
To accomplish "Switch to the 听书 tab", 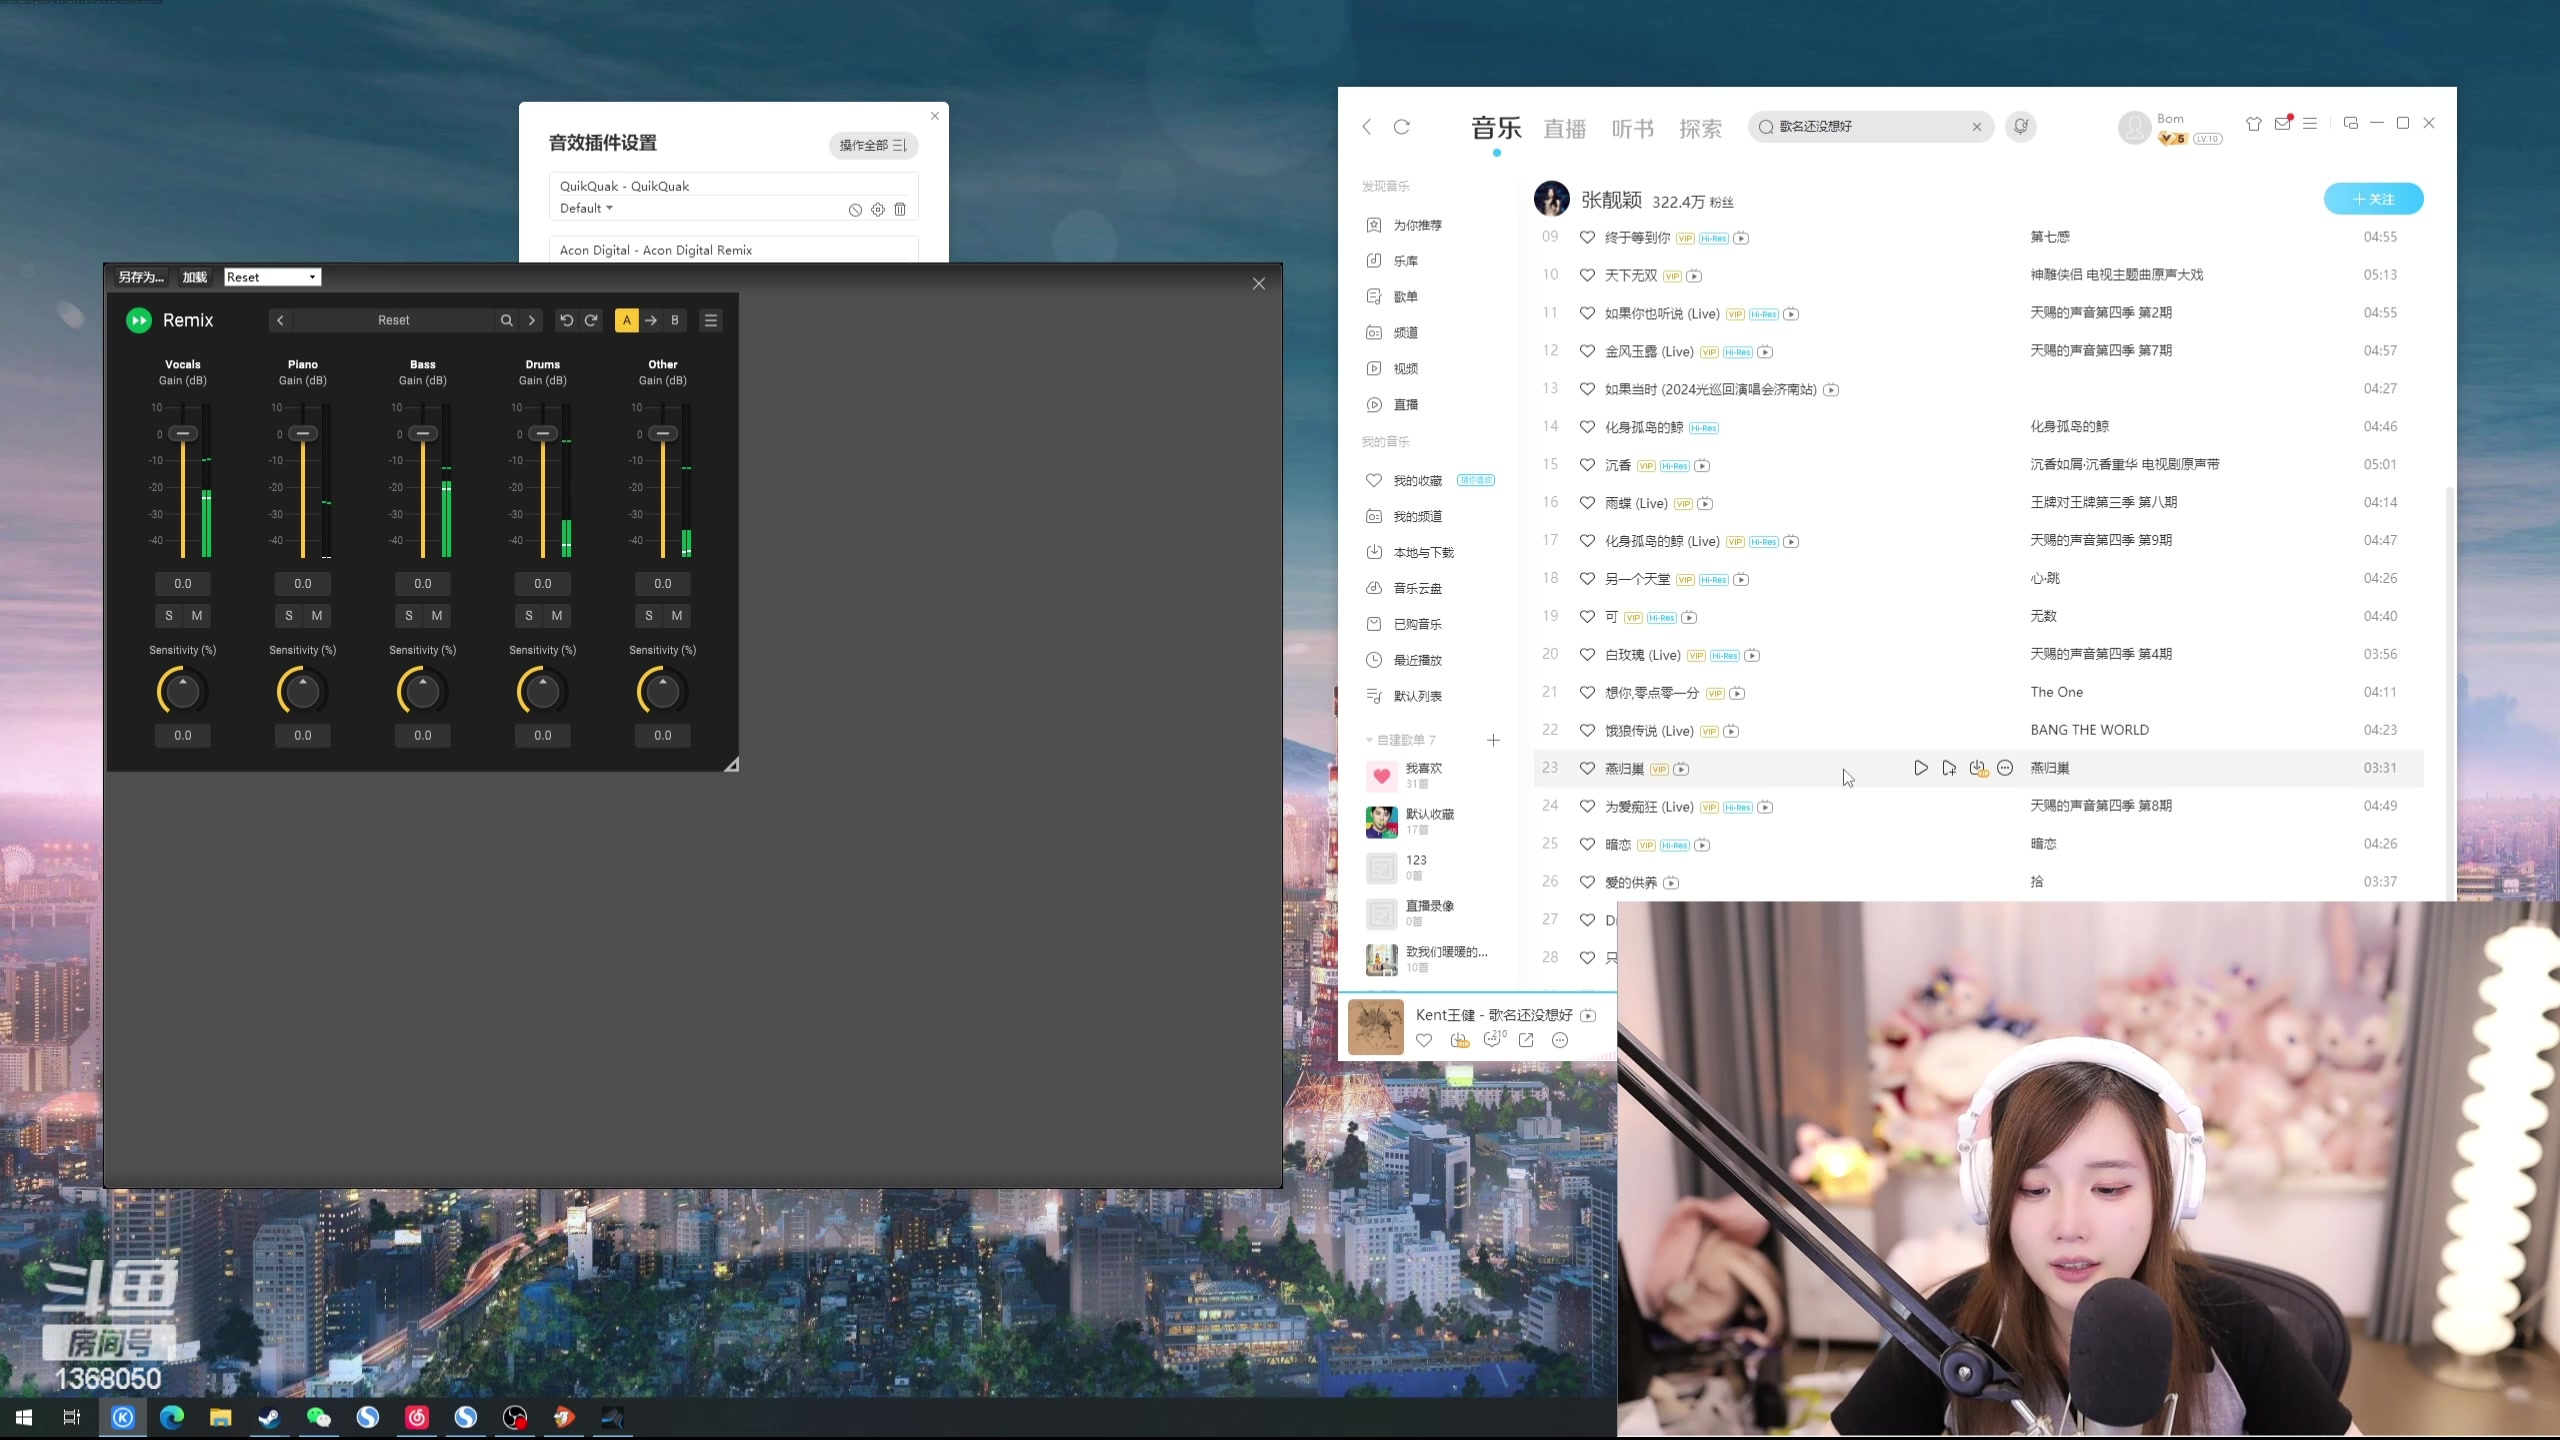I will click(1633, 128).
